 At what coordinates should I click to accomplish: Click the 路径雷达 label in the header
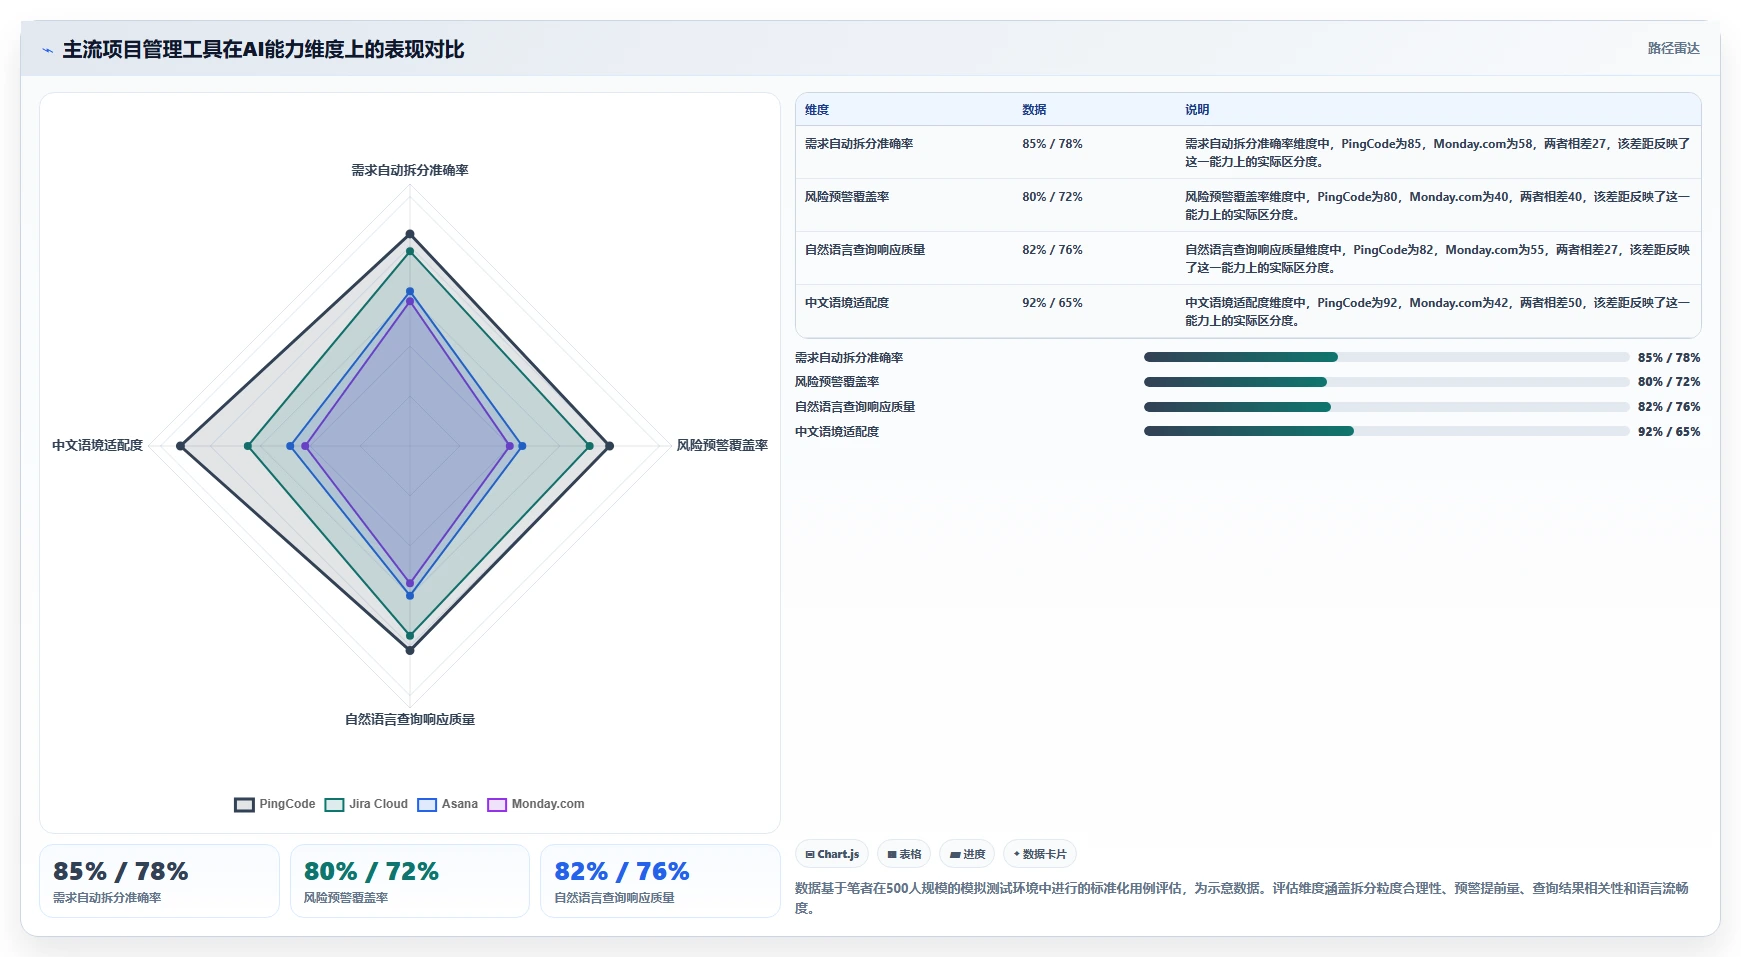point(1674,48)
